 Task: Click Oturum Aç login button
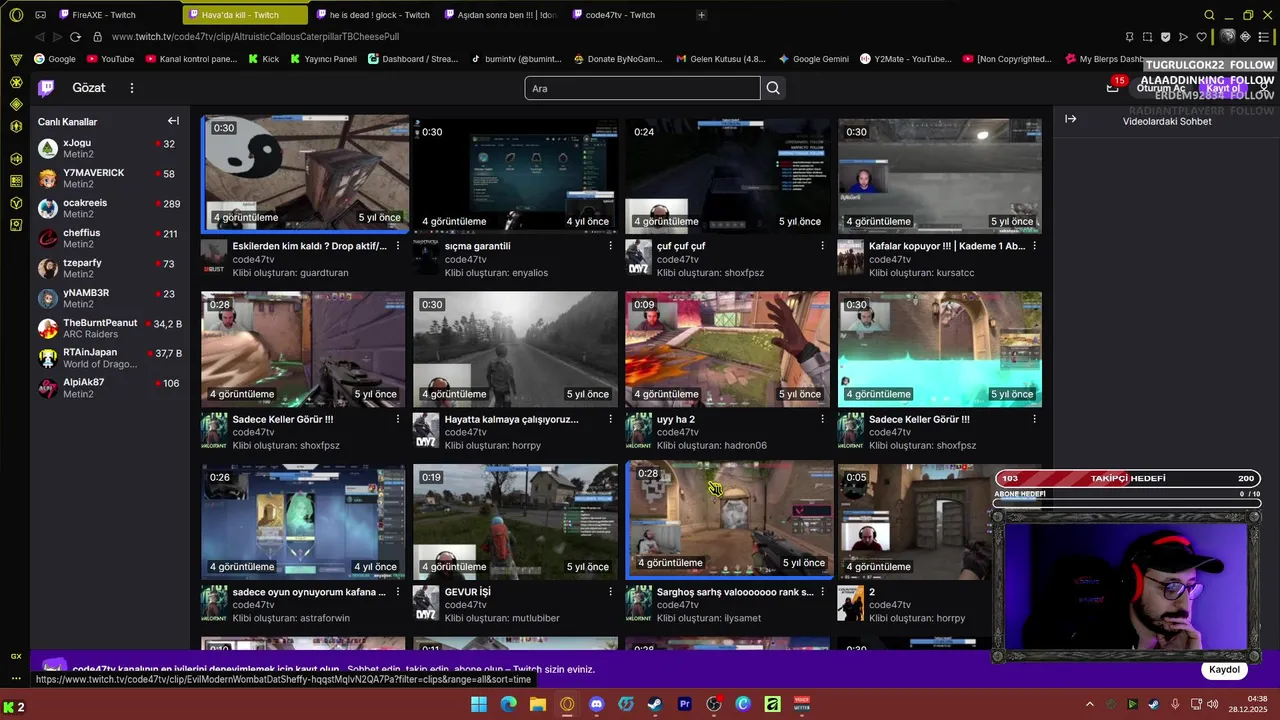(1160, 88)
